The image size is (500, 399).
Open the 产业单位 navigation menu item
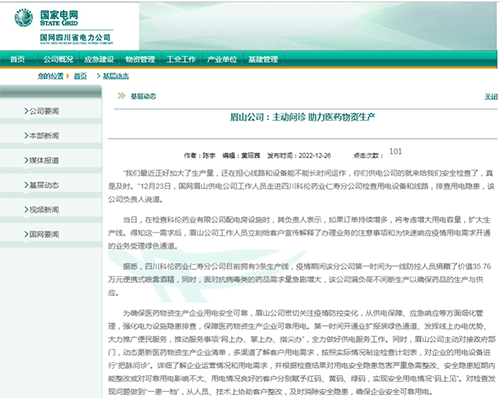[222, 59]
